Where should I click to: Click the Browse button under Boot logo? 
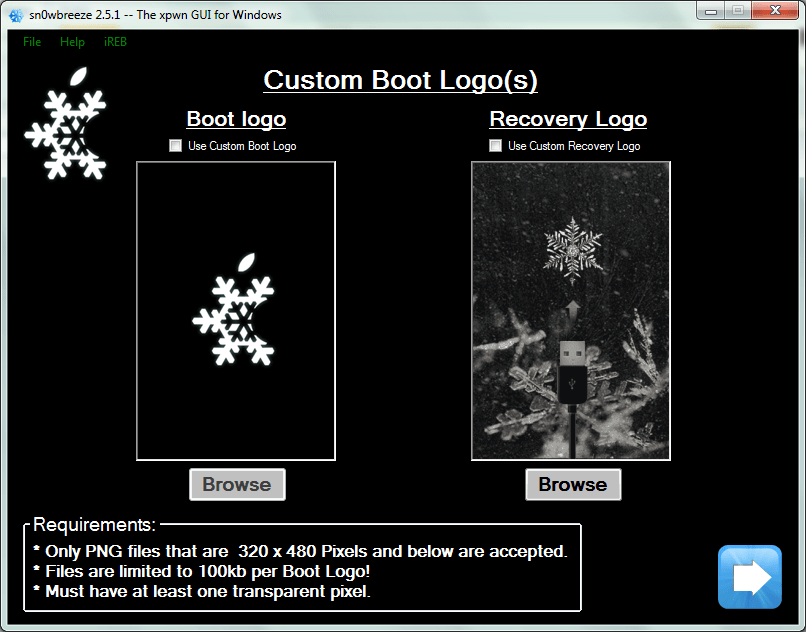point(237,484)
